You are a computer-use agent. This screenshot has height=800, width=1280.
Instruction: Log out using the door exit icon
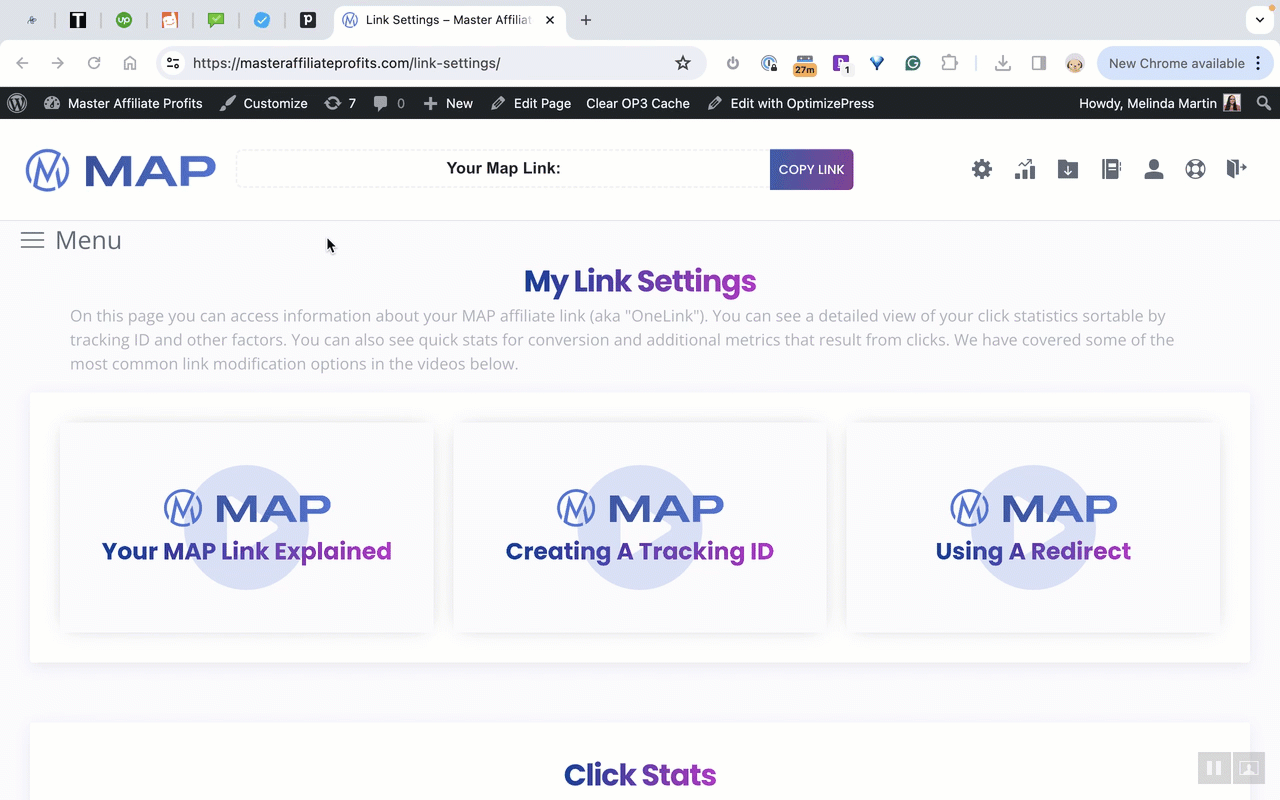click(1237, 169)
